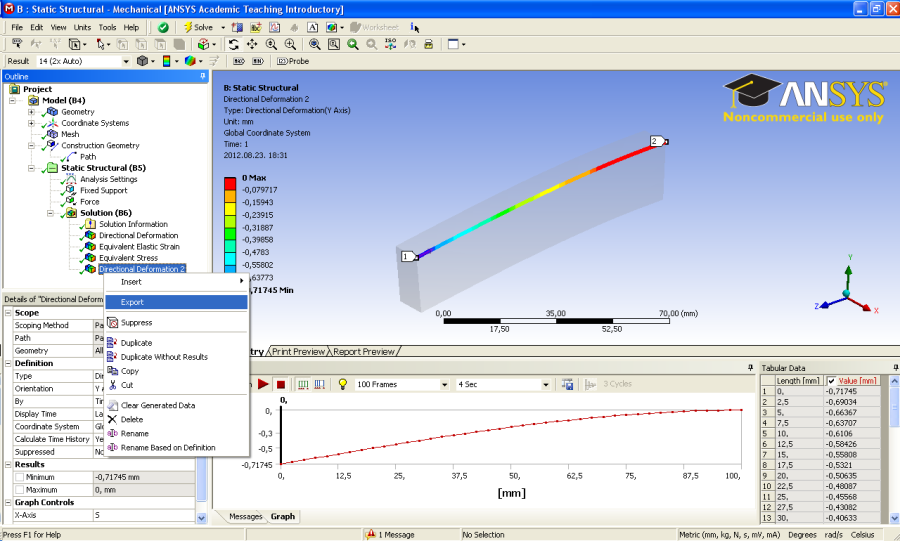Viewport: 900px width, 541px height.
Task: Choose Export in the context menu
Action: (x=176, y=302)
